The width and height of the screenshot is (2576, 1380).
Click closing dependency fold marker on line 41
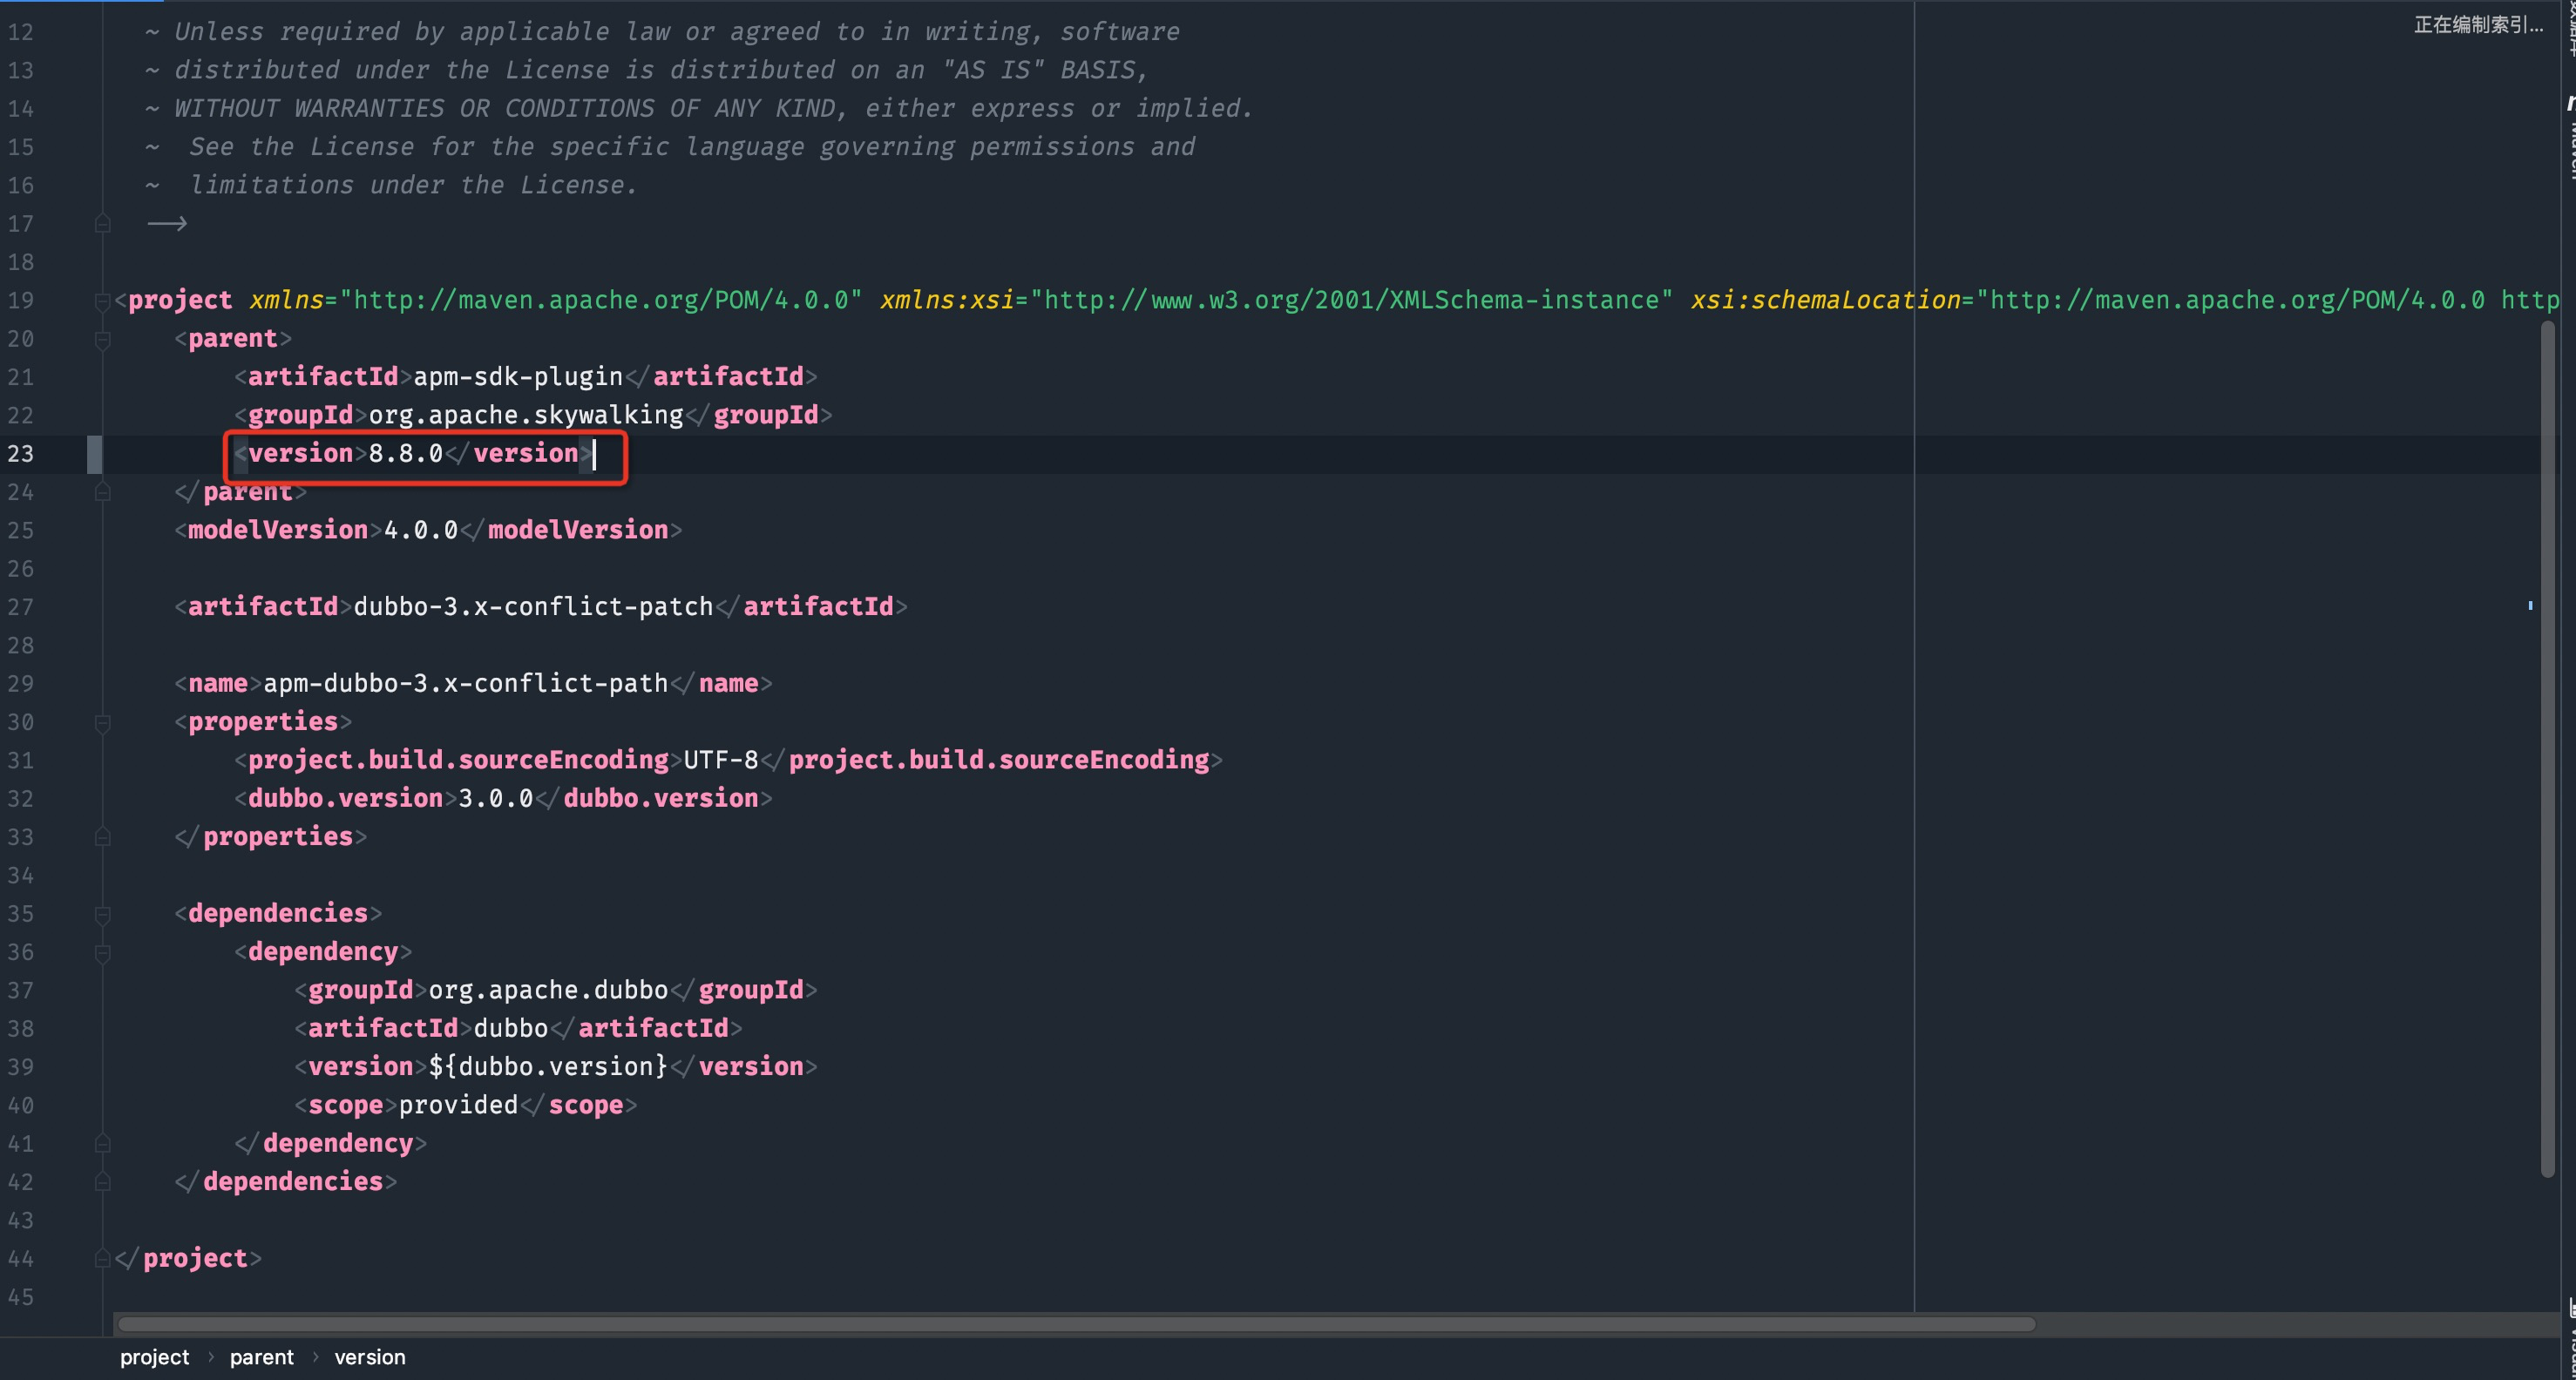102,1144
